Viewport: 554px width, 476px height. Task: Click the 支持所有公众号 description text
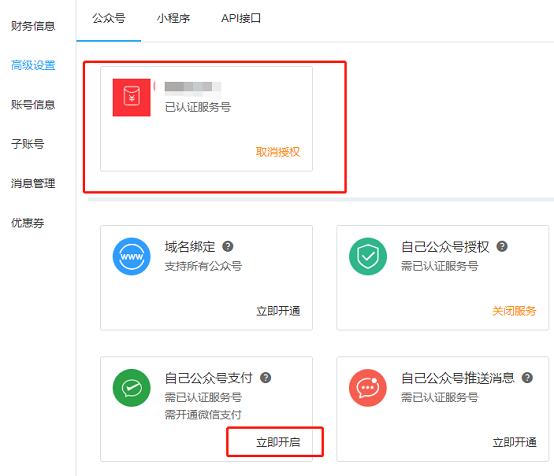click(x=203, y=266)
